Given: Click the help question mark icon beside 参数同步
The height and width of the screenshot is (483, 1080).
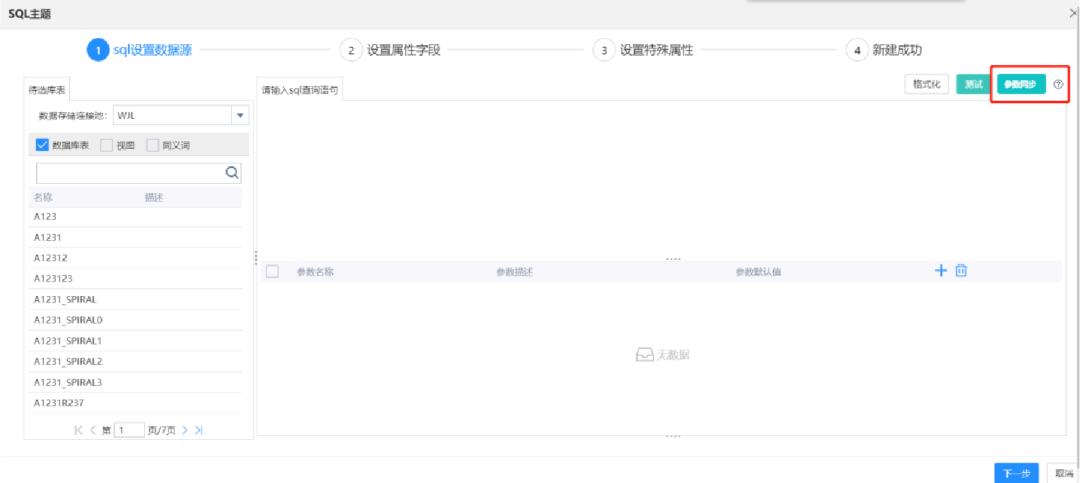Looking at the screenshot, I should (x=1058, y=85).
